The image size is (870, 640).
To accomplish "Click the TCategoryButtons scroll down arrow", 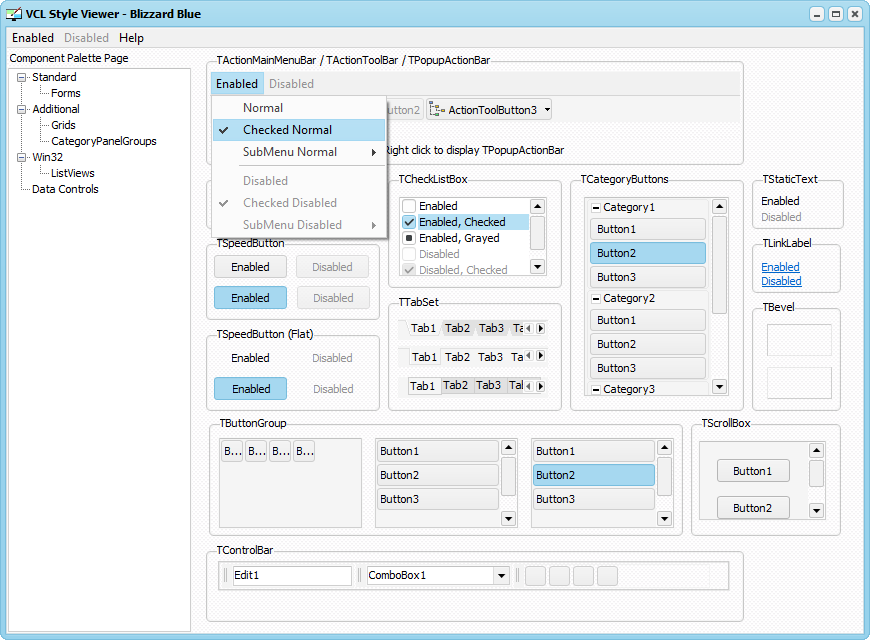I will tap(719, 386).
